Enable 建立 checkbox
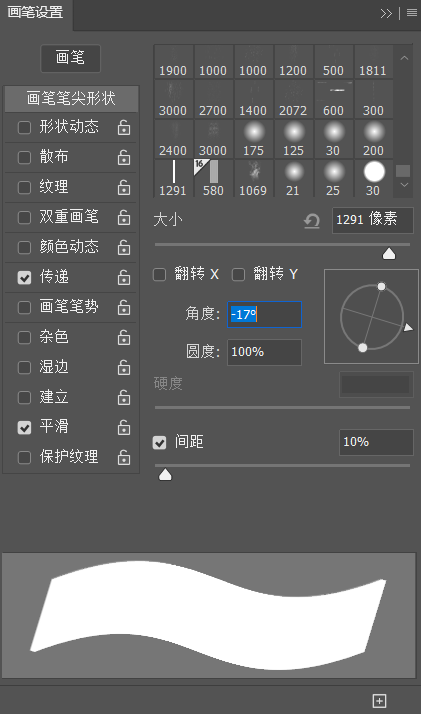 pyautogui.click(x=24, y=398)
